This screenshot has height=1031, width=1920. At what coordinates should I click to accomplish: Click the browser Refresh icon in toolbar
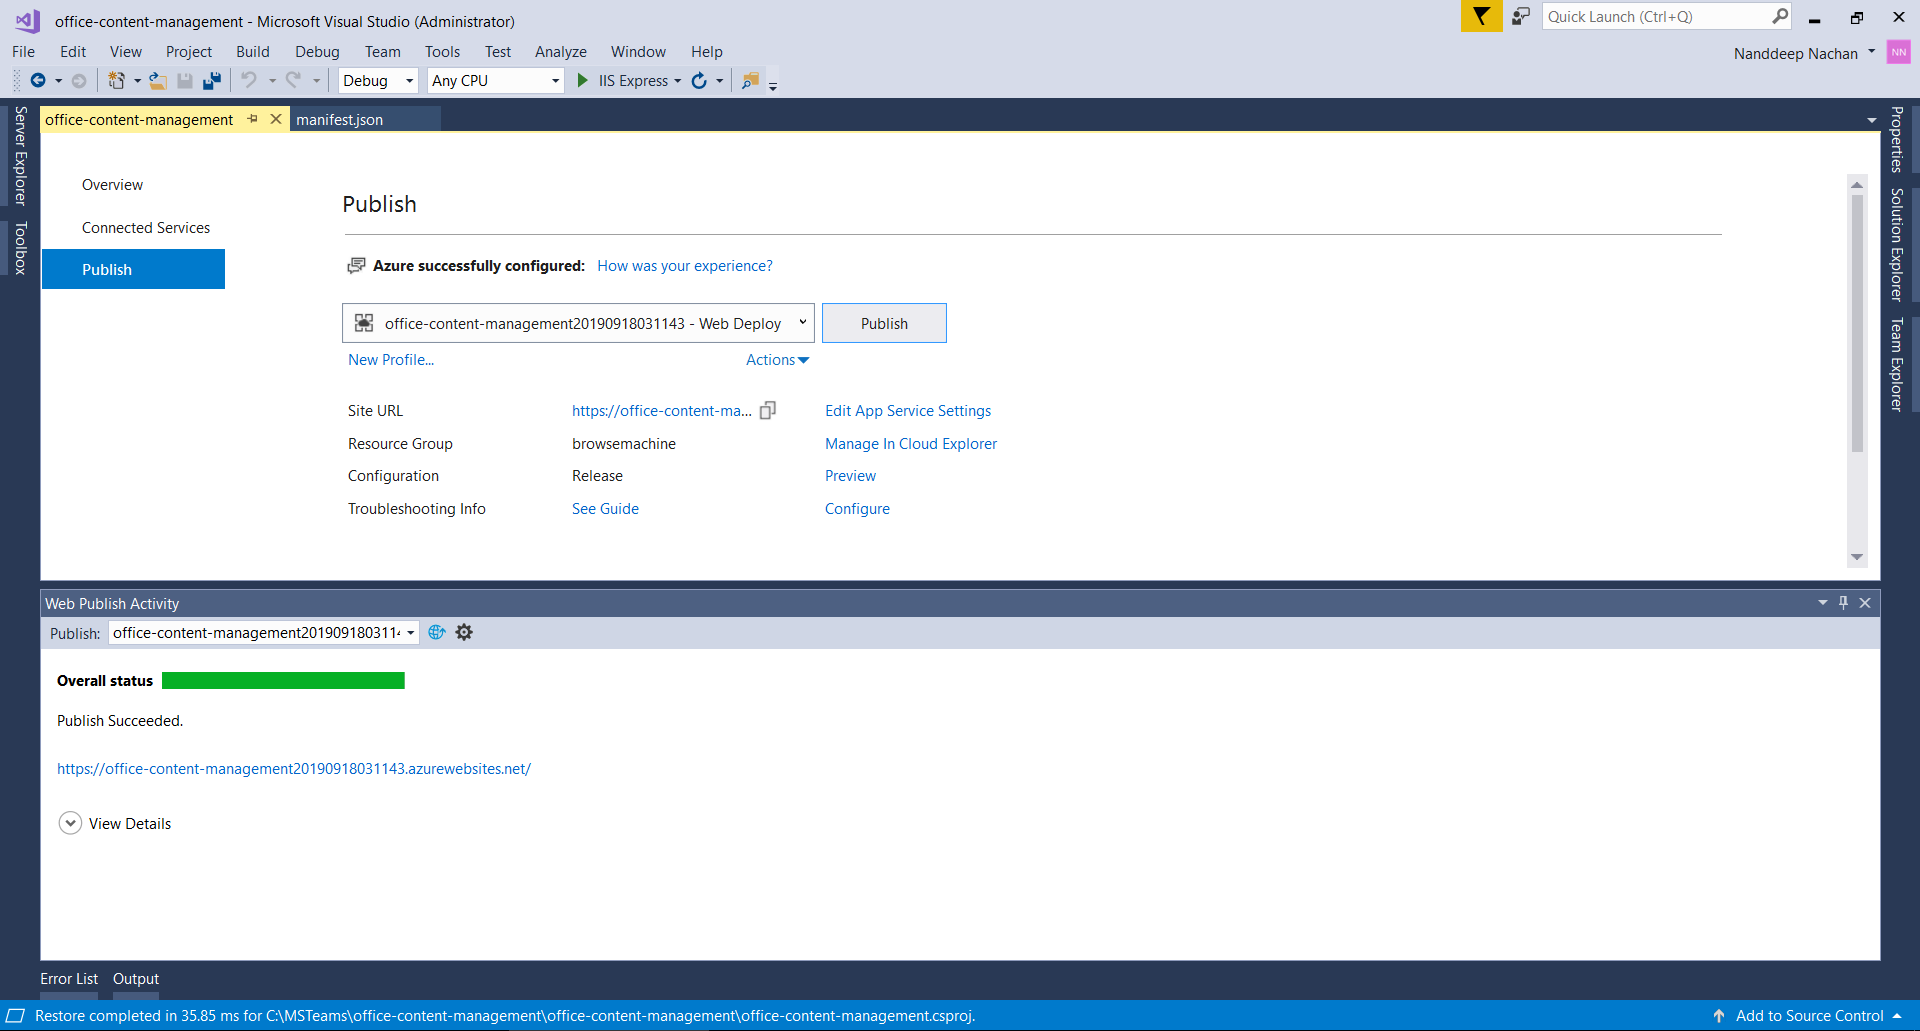click(699, 81)
